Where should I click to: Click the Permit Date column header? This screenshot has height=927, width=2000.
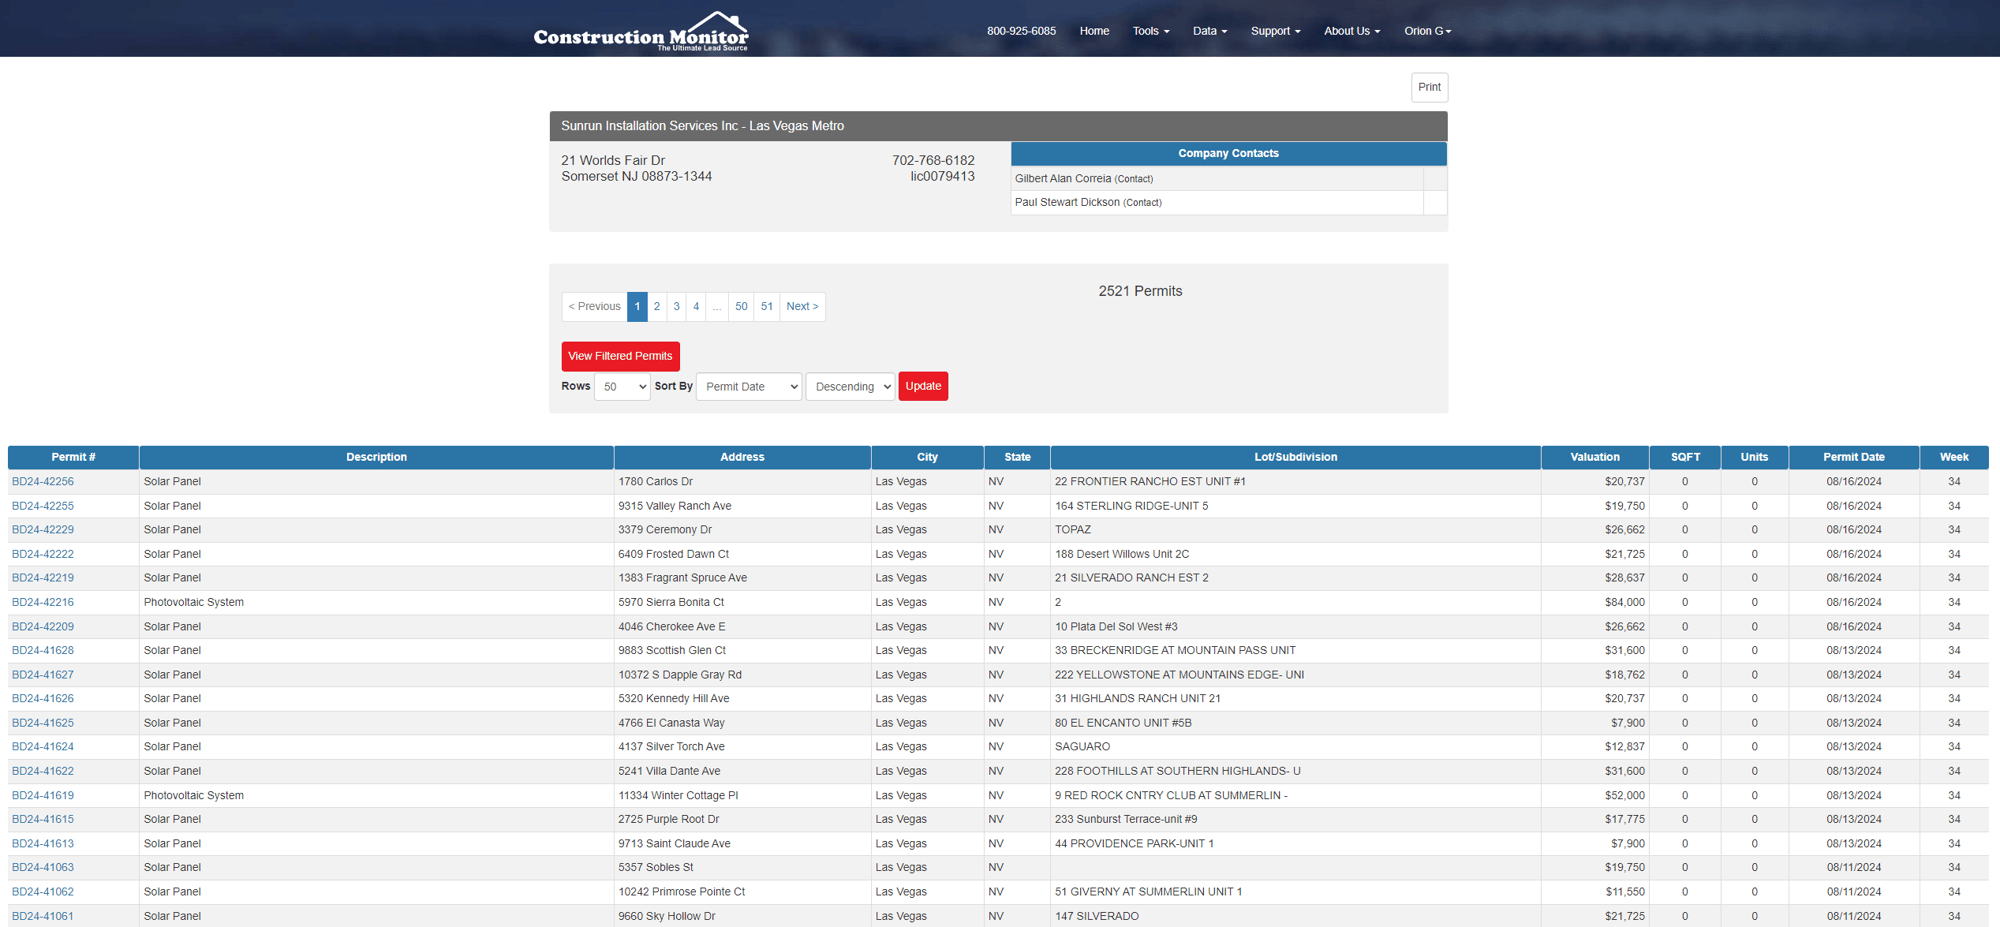pos(1853,457)
